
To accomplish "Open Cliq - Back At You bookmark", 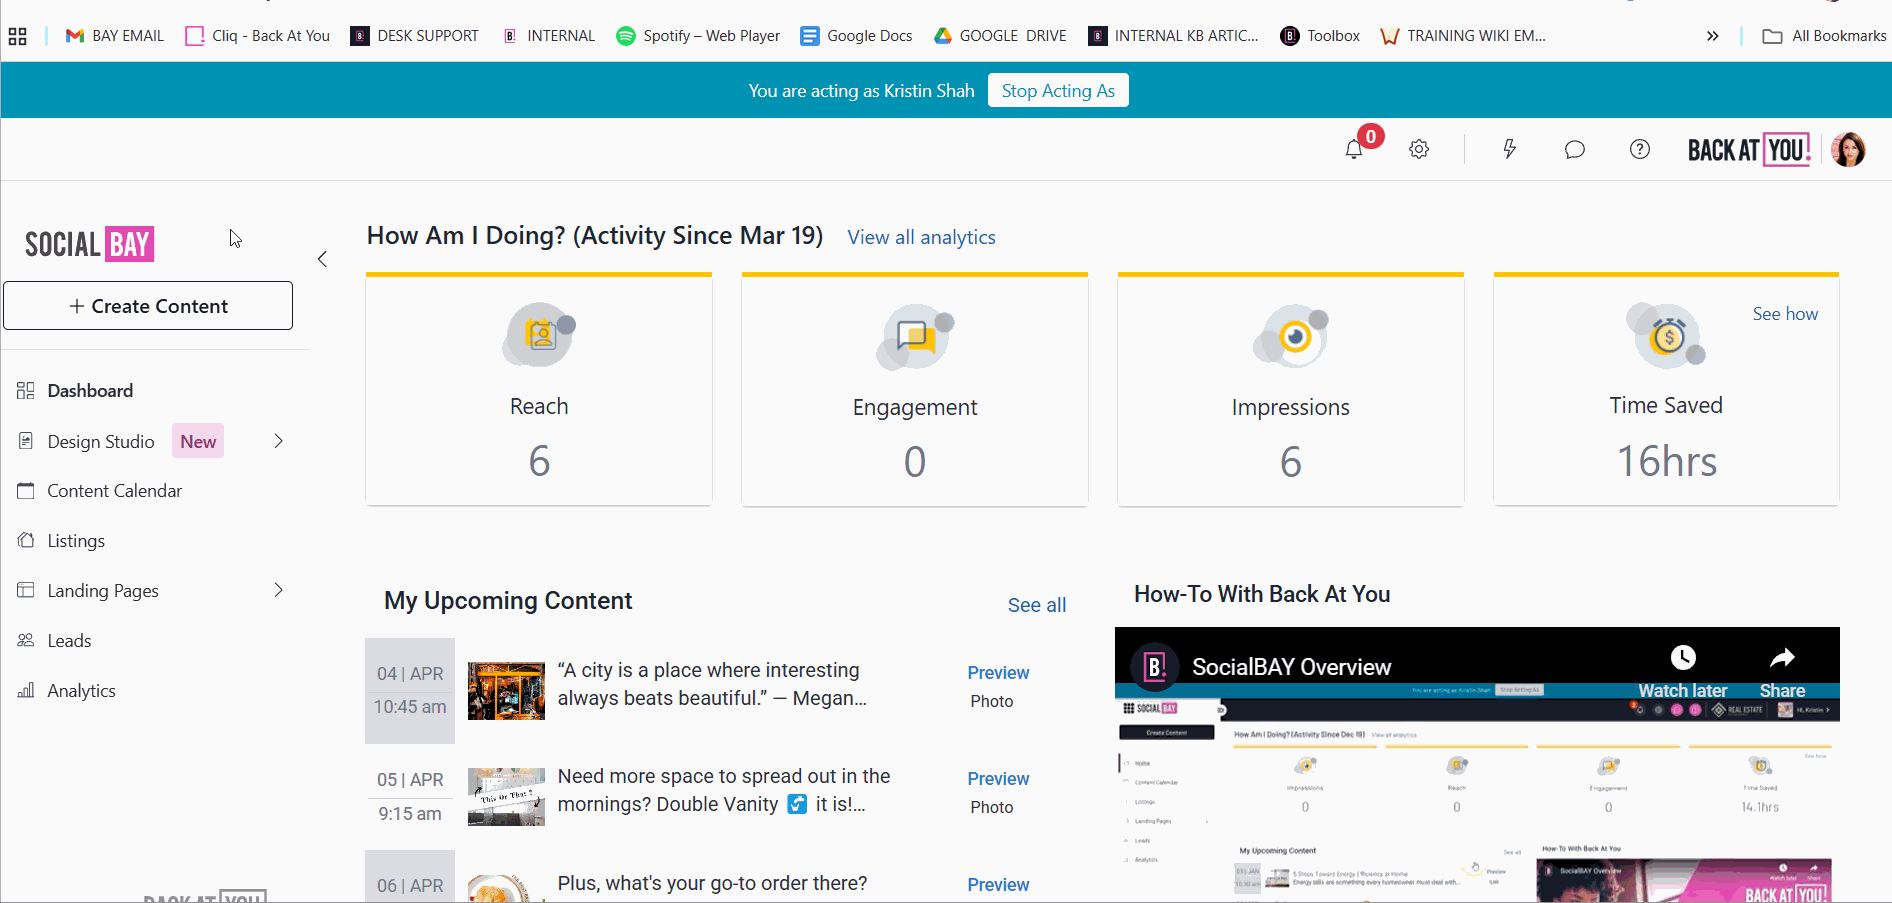I will pyautogui.click(x=258, y=36).
